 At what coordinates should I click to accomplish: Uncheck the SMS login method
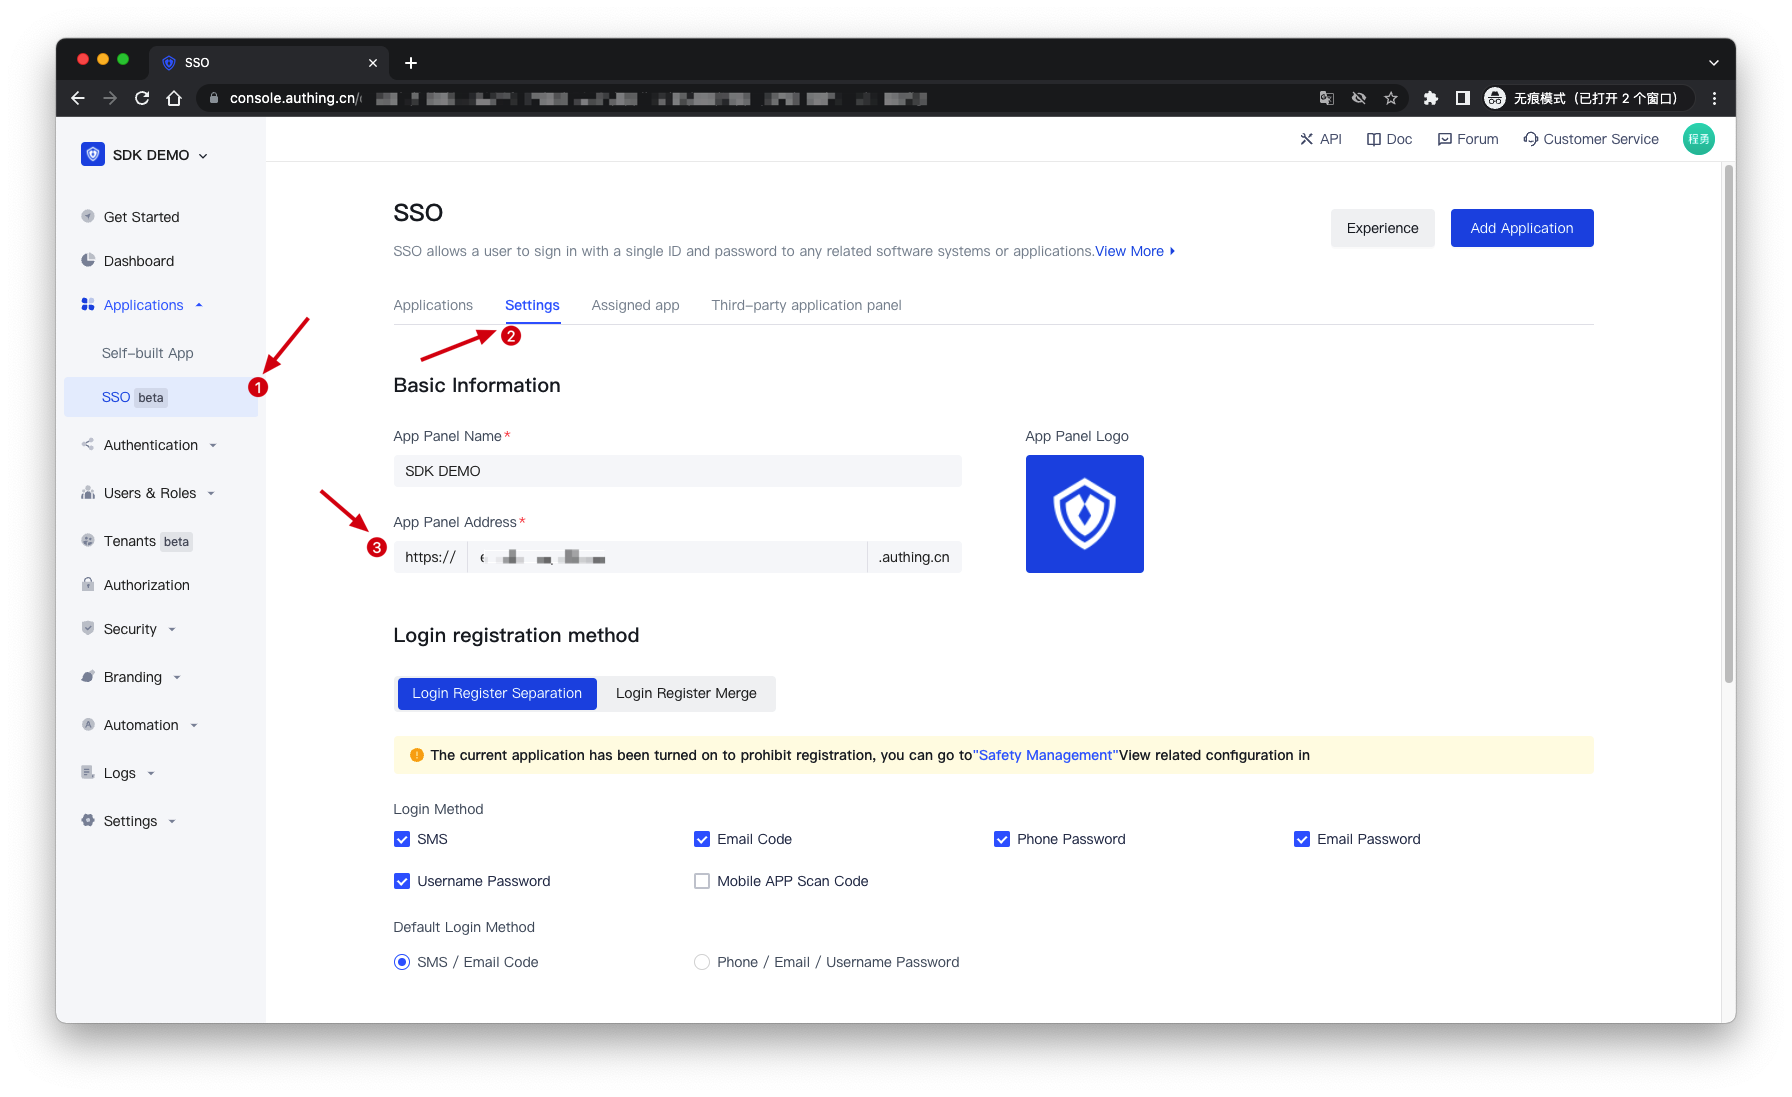402,839
